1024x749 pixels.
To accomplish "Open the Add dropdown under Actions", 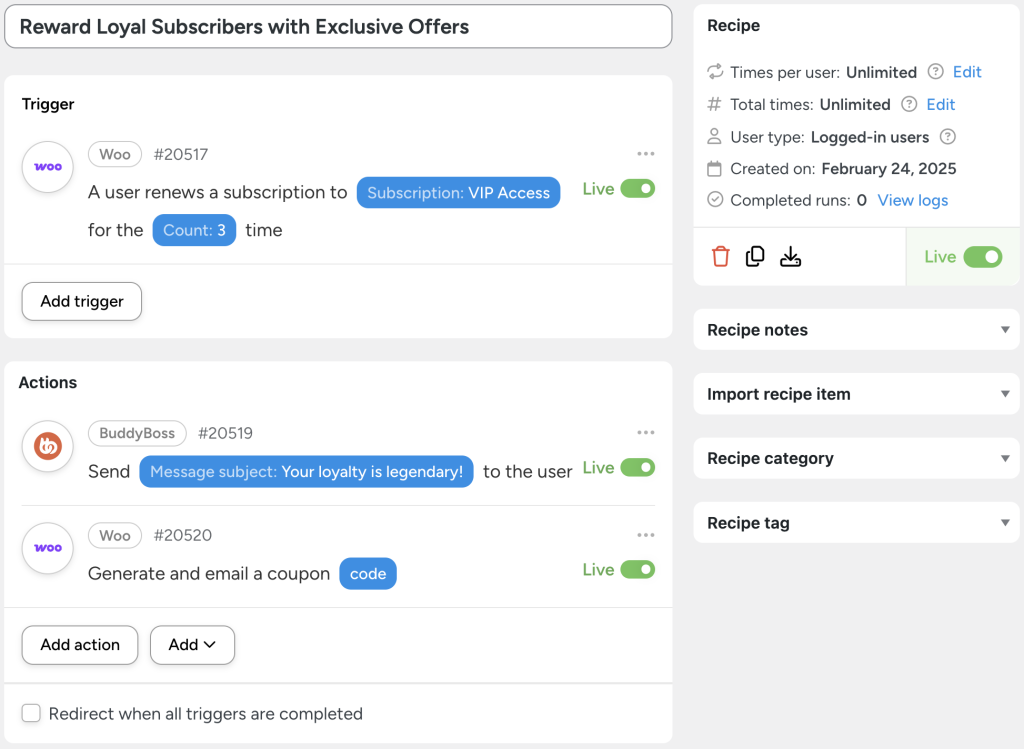I will pos(192,645).
